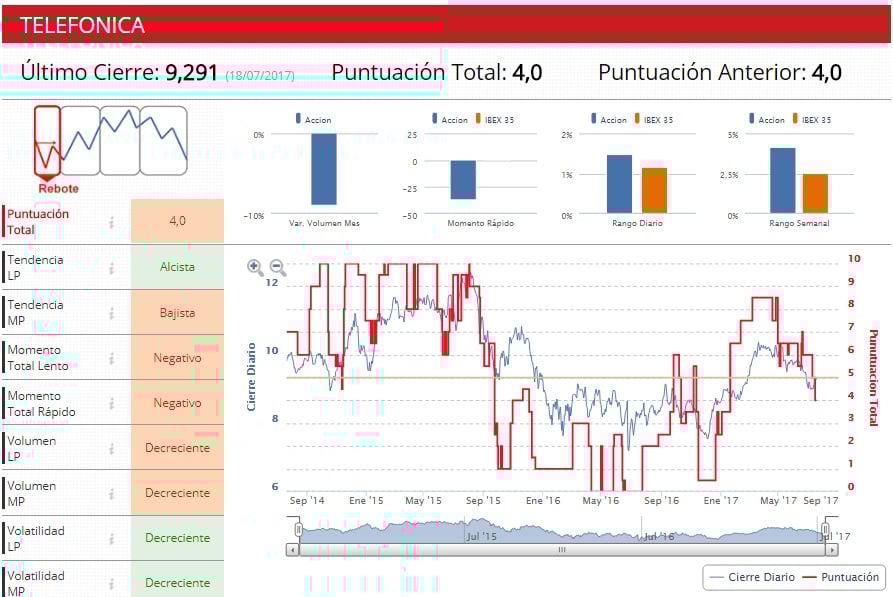
Task: Click the Tendencia LP row label
Action: click(x=35, y=268)
